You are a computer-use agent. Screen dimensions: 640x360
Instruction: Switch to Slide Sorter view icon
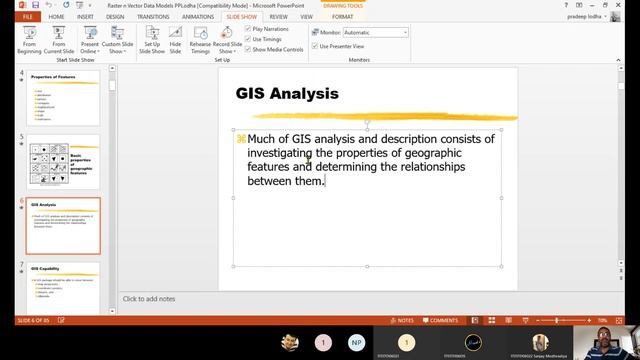[x=492, y=320]
